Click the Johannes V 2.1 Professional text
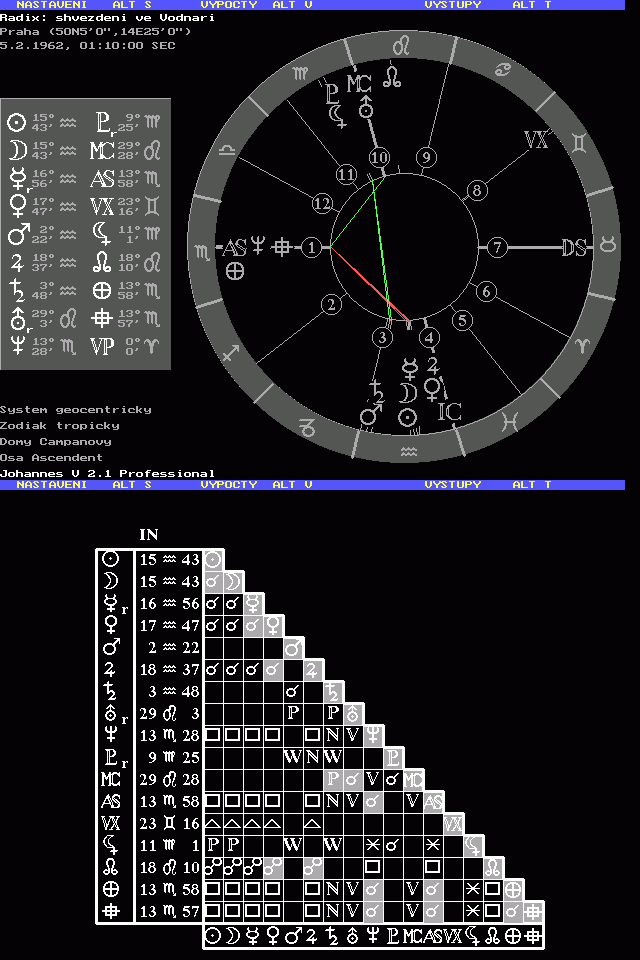Image resolution: width=640 pixels, height=960 pixels. click(107, 473)
